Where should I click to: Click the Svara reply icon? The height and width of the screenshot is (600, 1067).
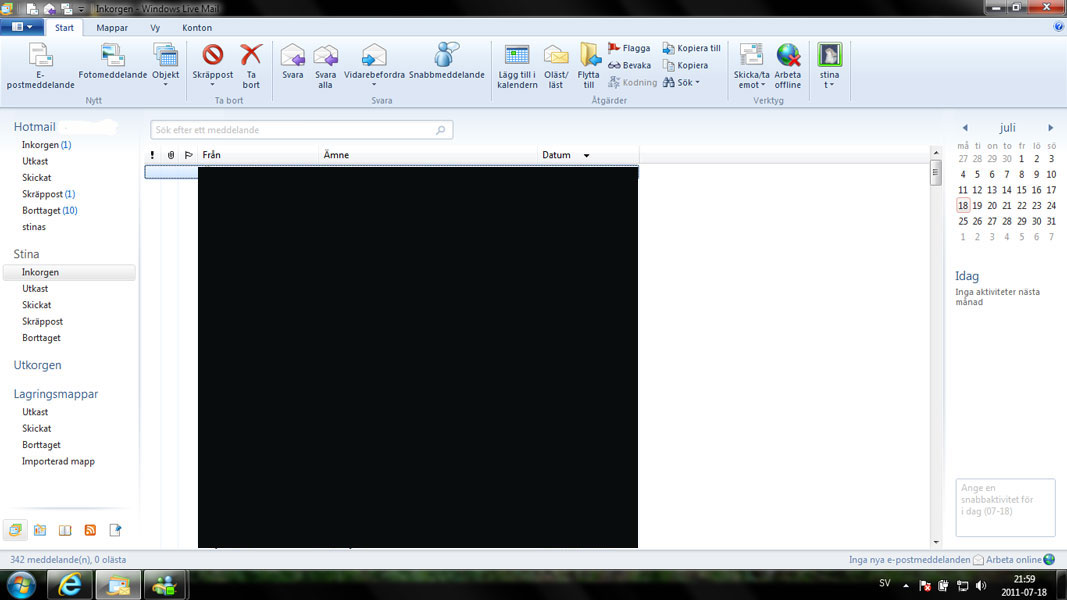pos(292,56)
